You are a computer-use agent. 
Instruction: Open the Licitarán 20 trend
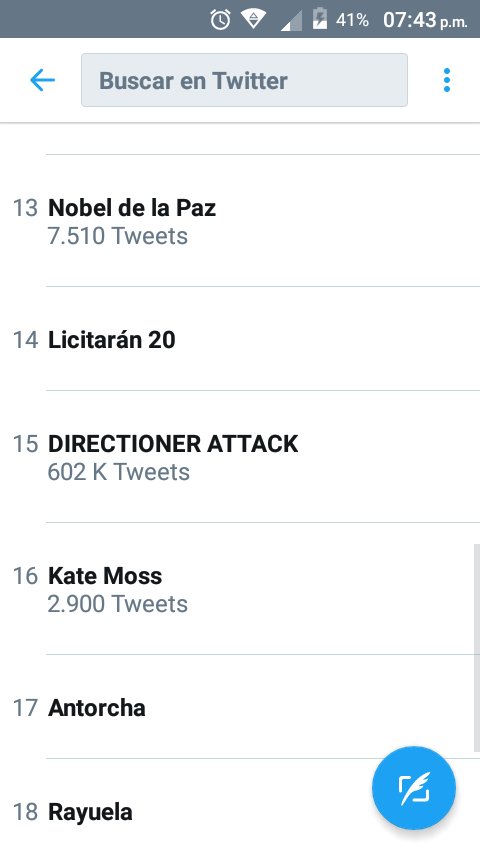pos(240,339)
